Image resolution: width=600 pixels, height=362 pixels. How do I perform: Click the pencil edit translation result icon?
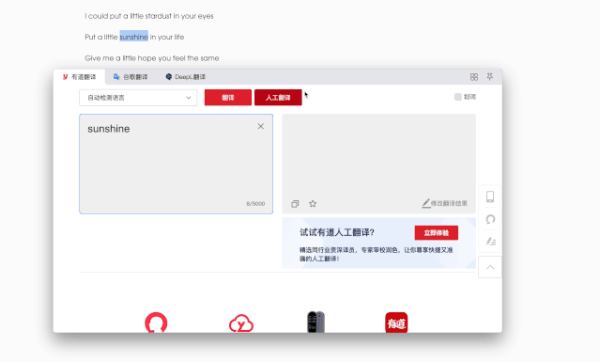click(426, 203)
